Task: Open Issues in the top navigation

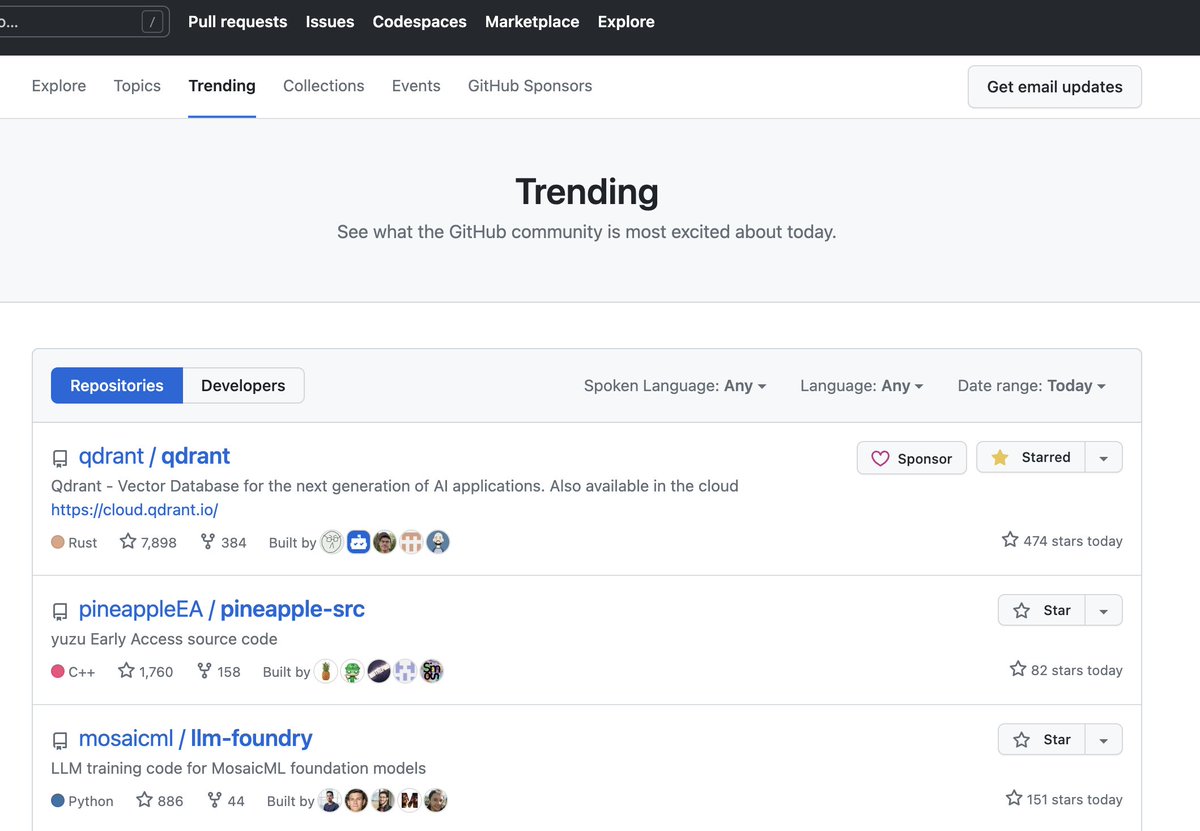Action: click(x=330, y=22)
